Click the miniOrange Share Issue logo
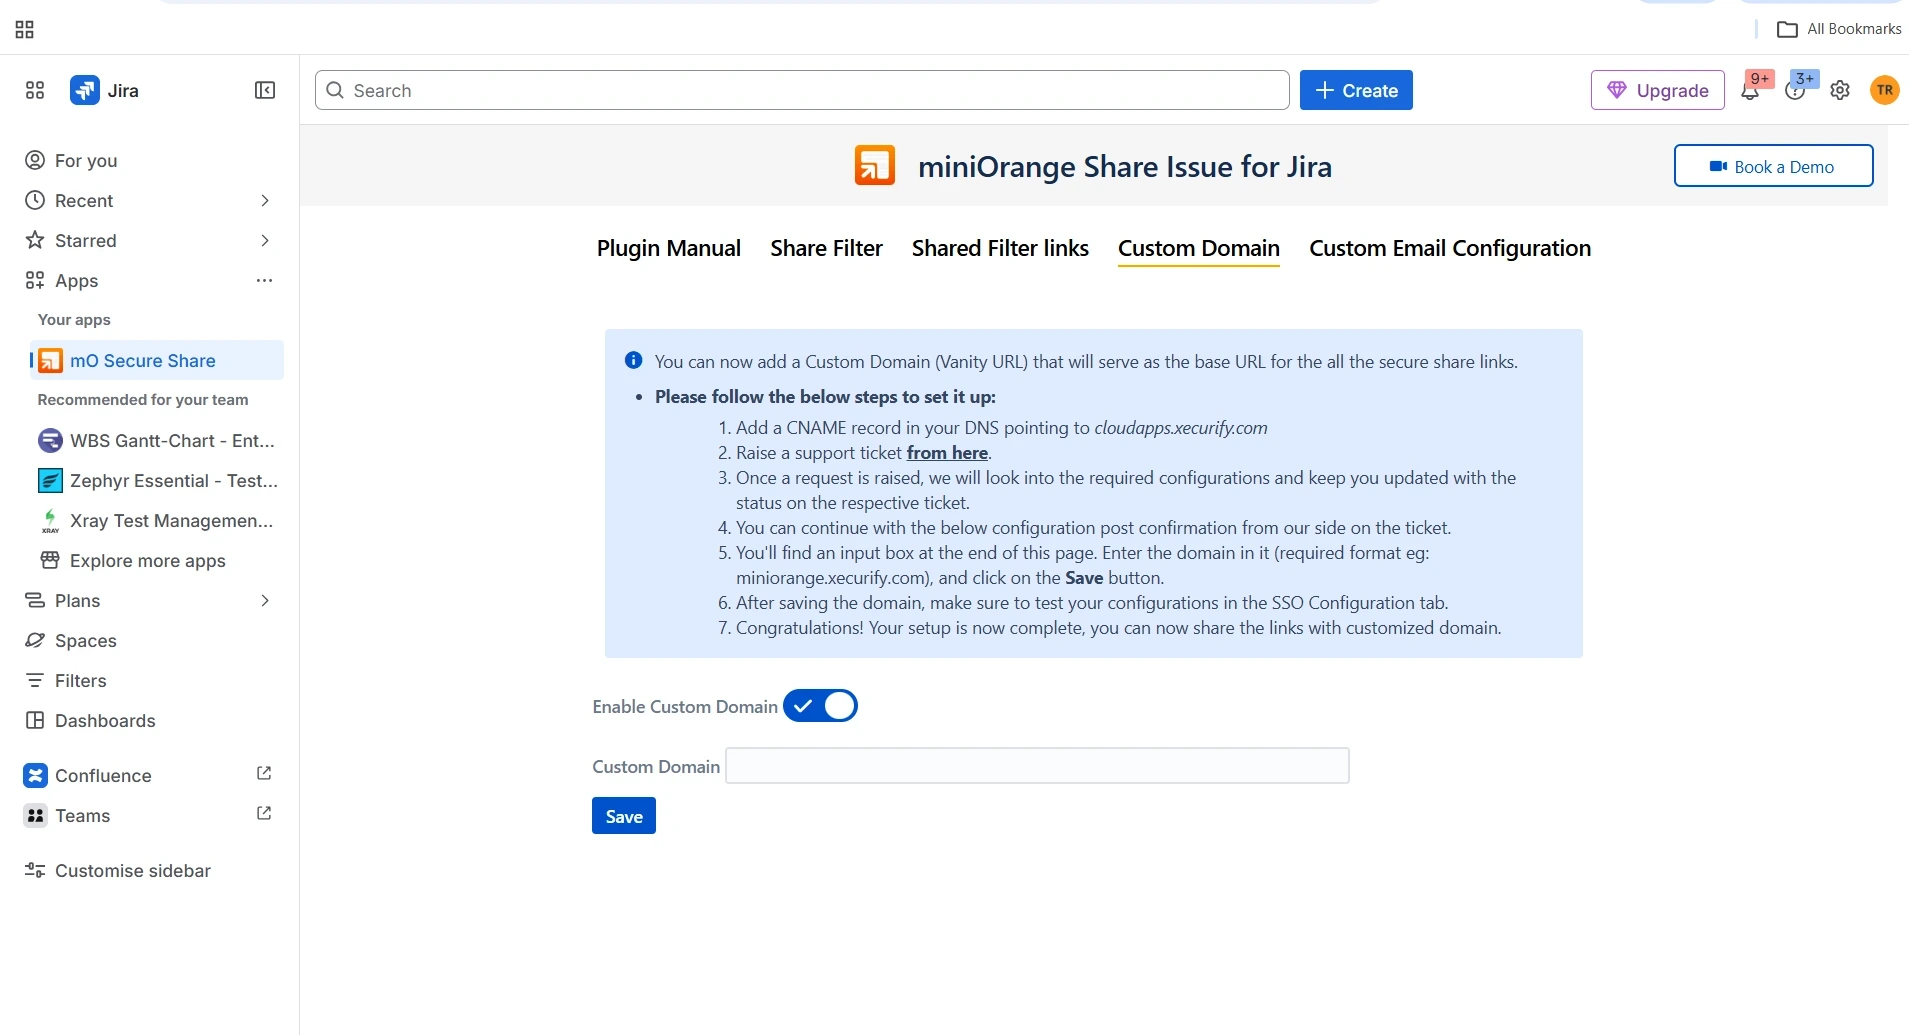This screenshot has height=1035, width=1909. pos(875,165)
